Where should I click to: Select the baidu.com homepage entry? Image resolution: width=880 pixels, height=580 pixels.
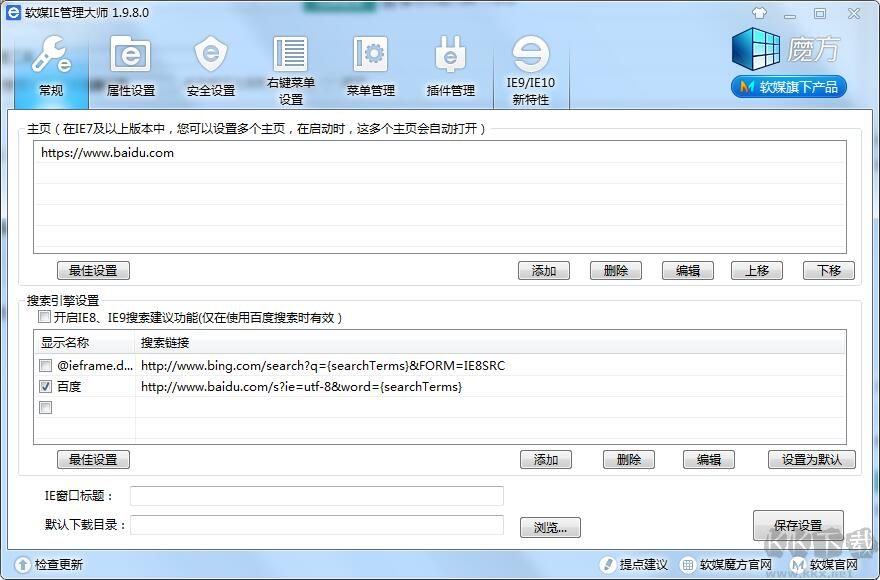[x=200, y=153]
